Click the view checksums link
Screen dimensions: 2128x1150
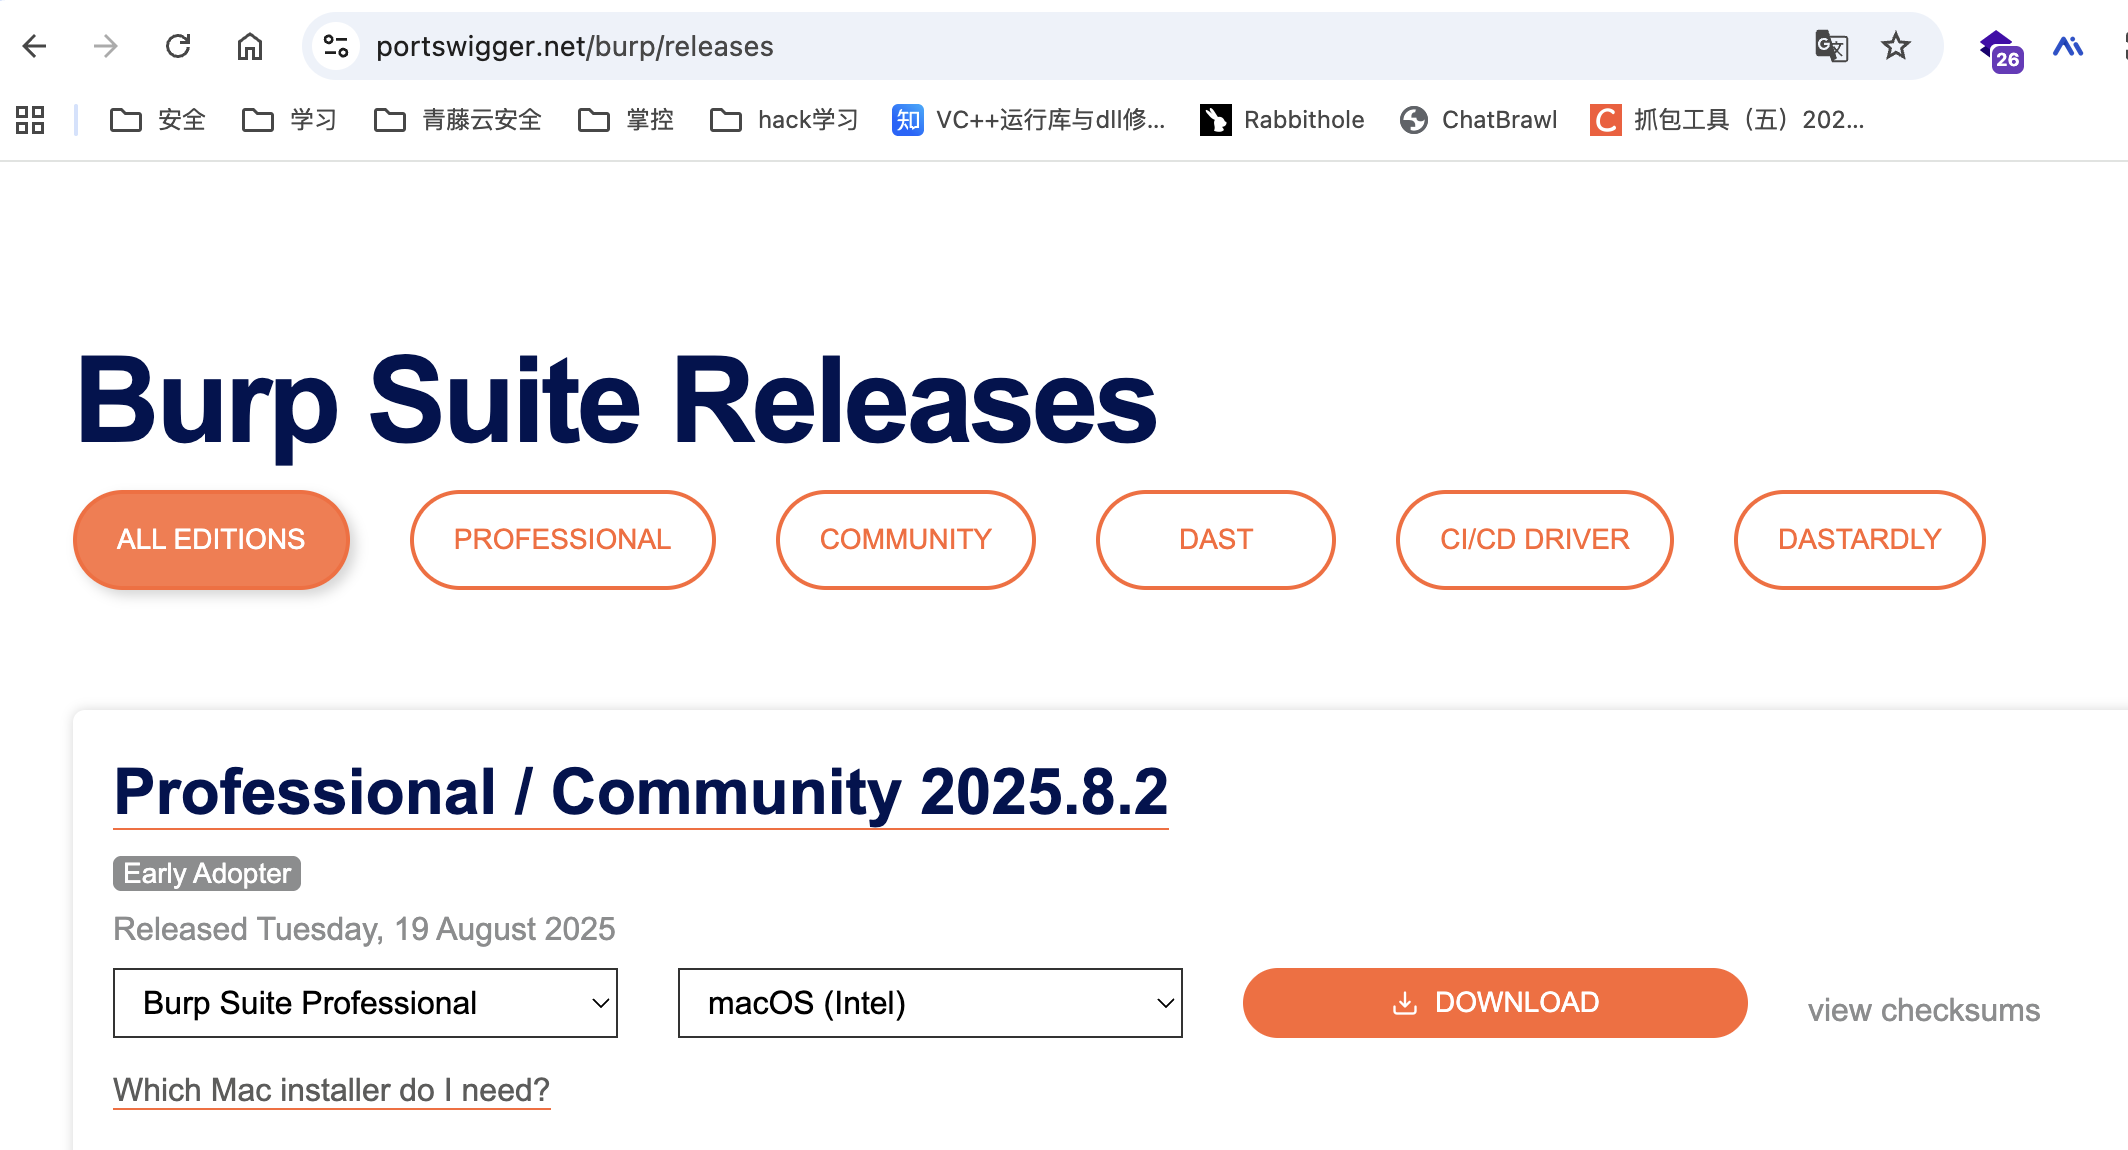(x=1924, y=1010)
